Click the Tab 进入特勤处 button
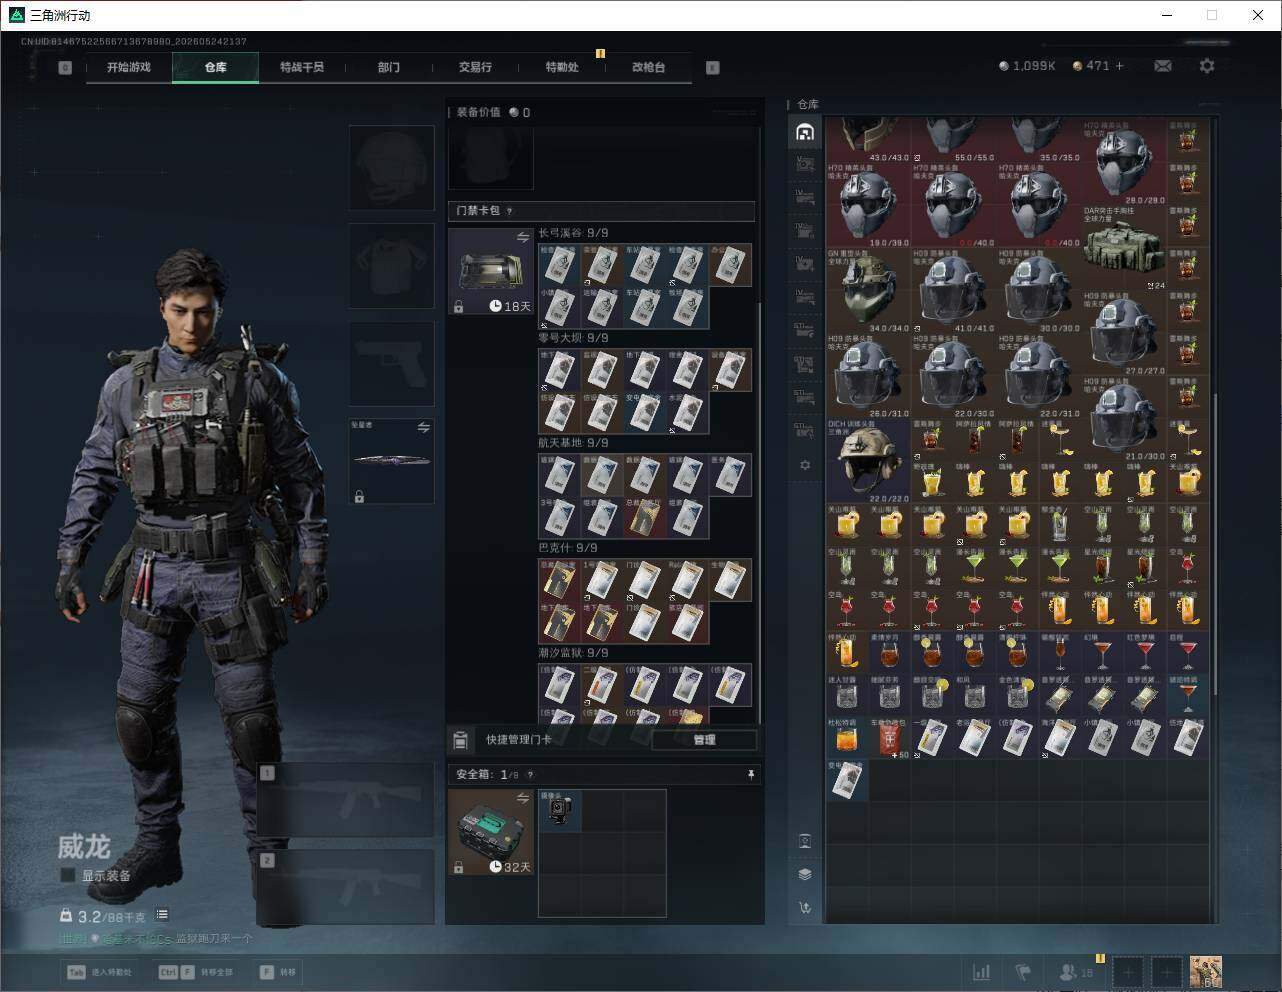The height and width of the screenshot is (992, 1282). point(100,972)
